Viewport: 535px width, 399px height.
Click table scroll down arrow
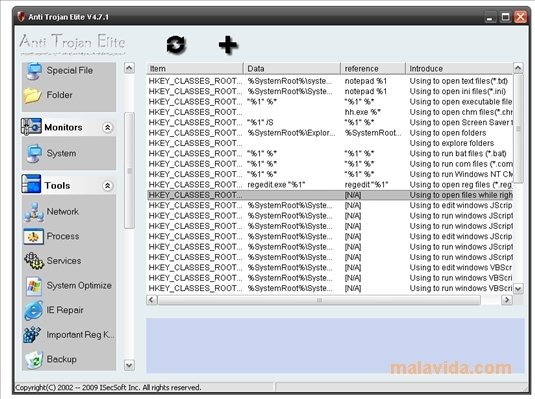518,288
